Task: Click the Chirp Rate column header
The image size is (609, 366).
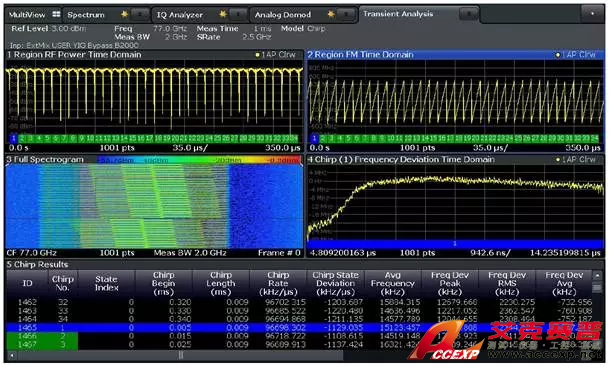Action: (278, 283)
